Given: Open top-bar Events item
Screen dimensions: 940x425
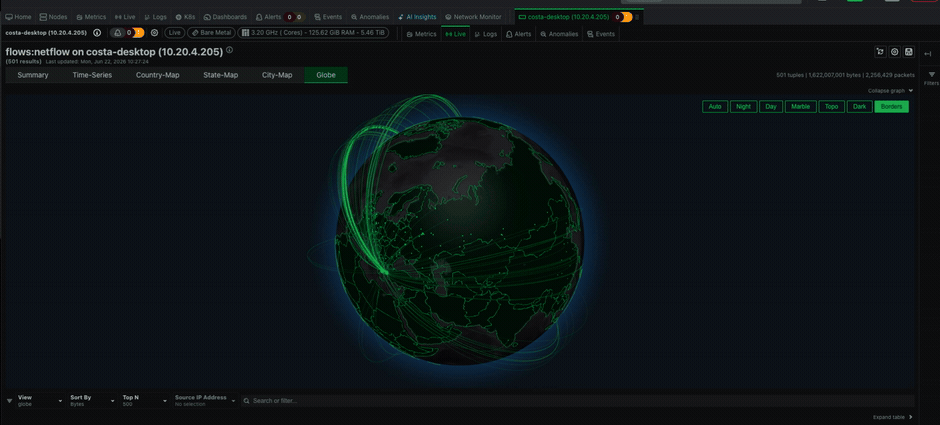Looking at the screenshot, I should pyautogui.click(x=328, y=17).
